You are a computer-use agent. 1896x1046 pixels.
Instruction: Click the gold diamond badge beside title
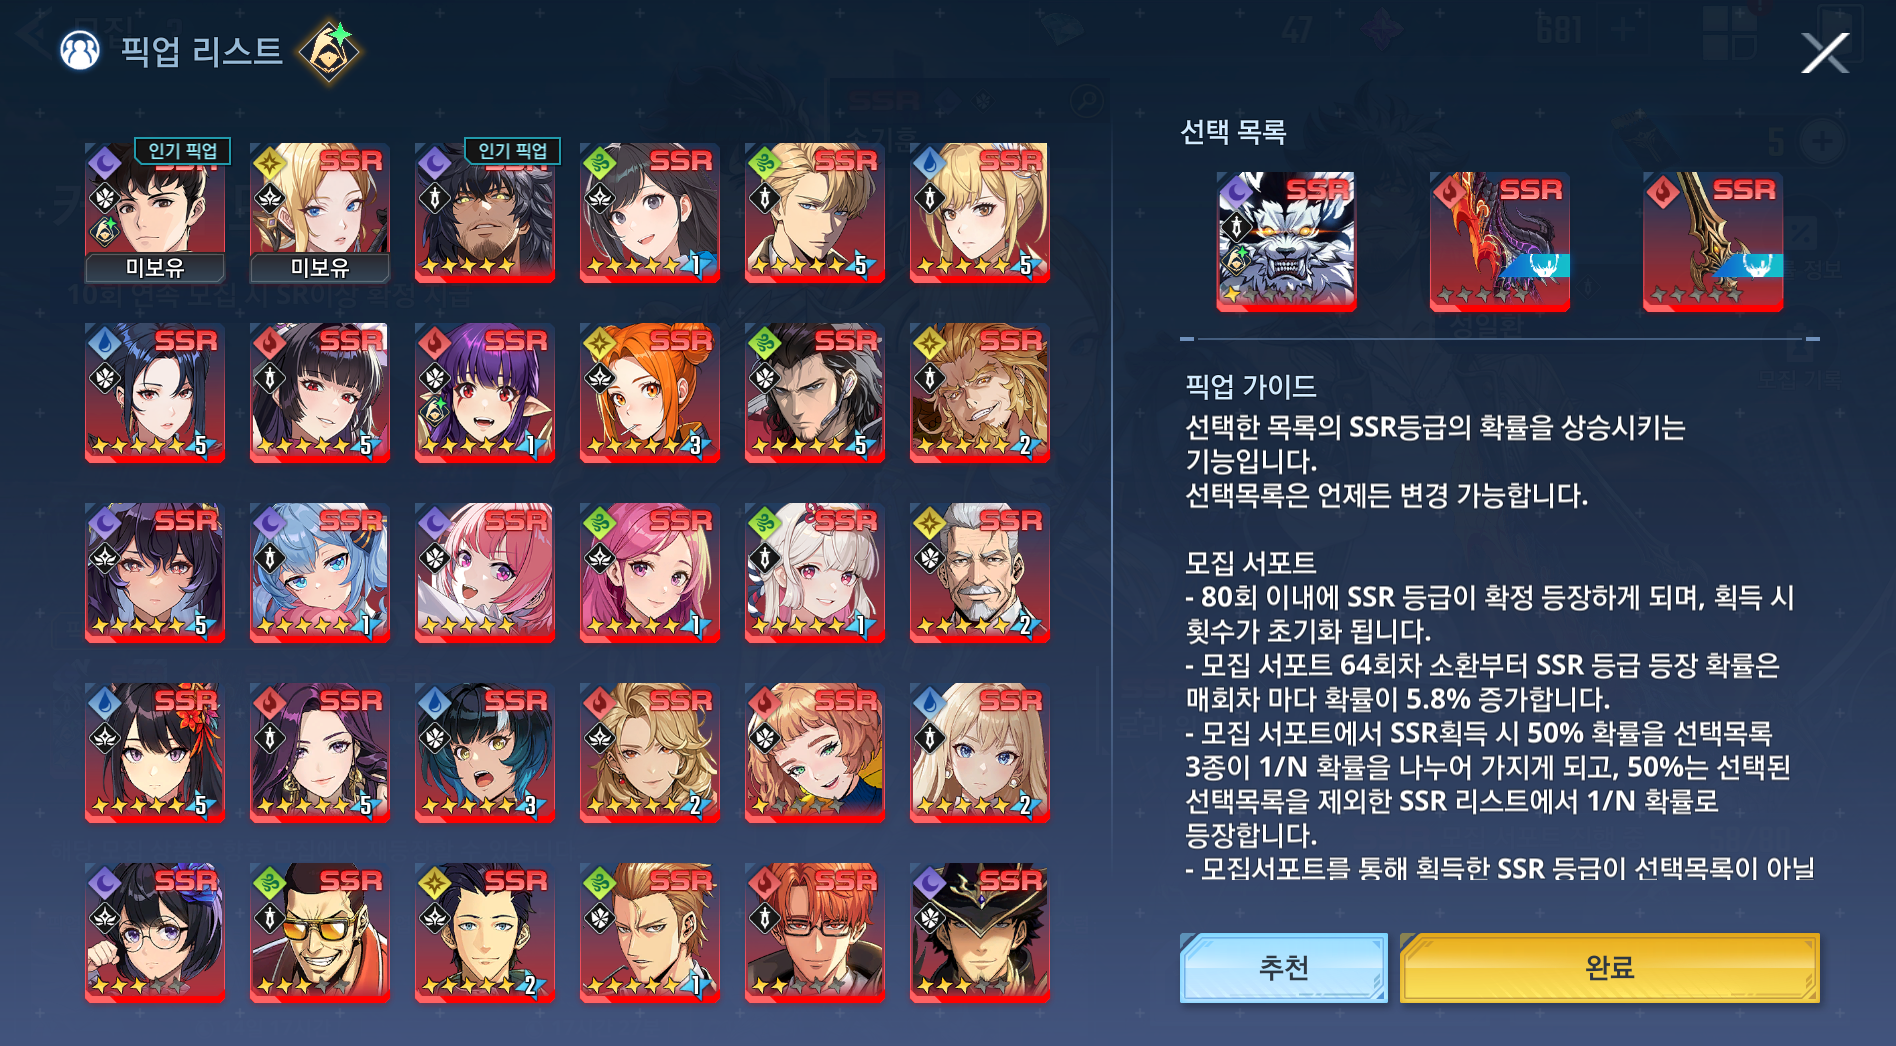pyautogui.click(x=330, y=52)
